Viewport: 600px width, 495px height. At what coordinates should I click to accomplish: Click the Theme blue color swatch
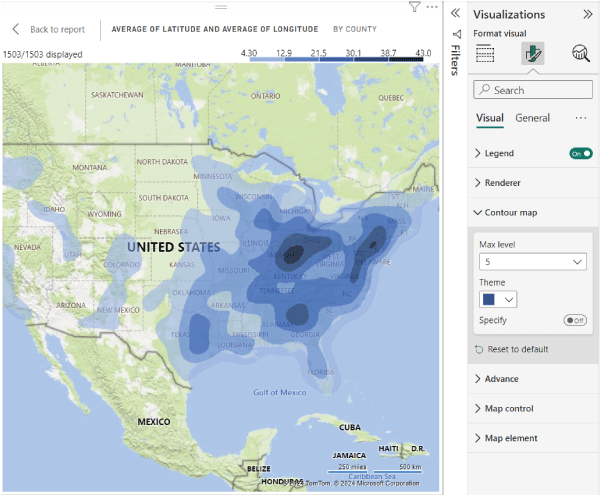(x=489, y=299)
